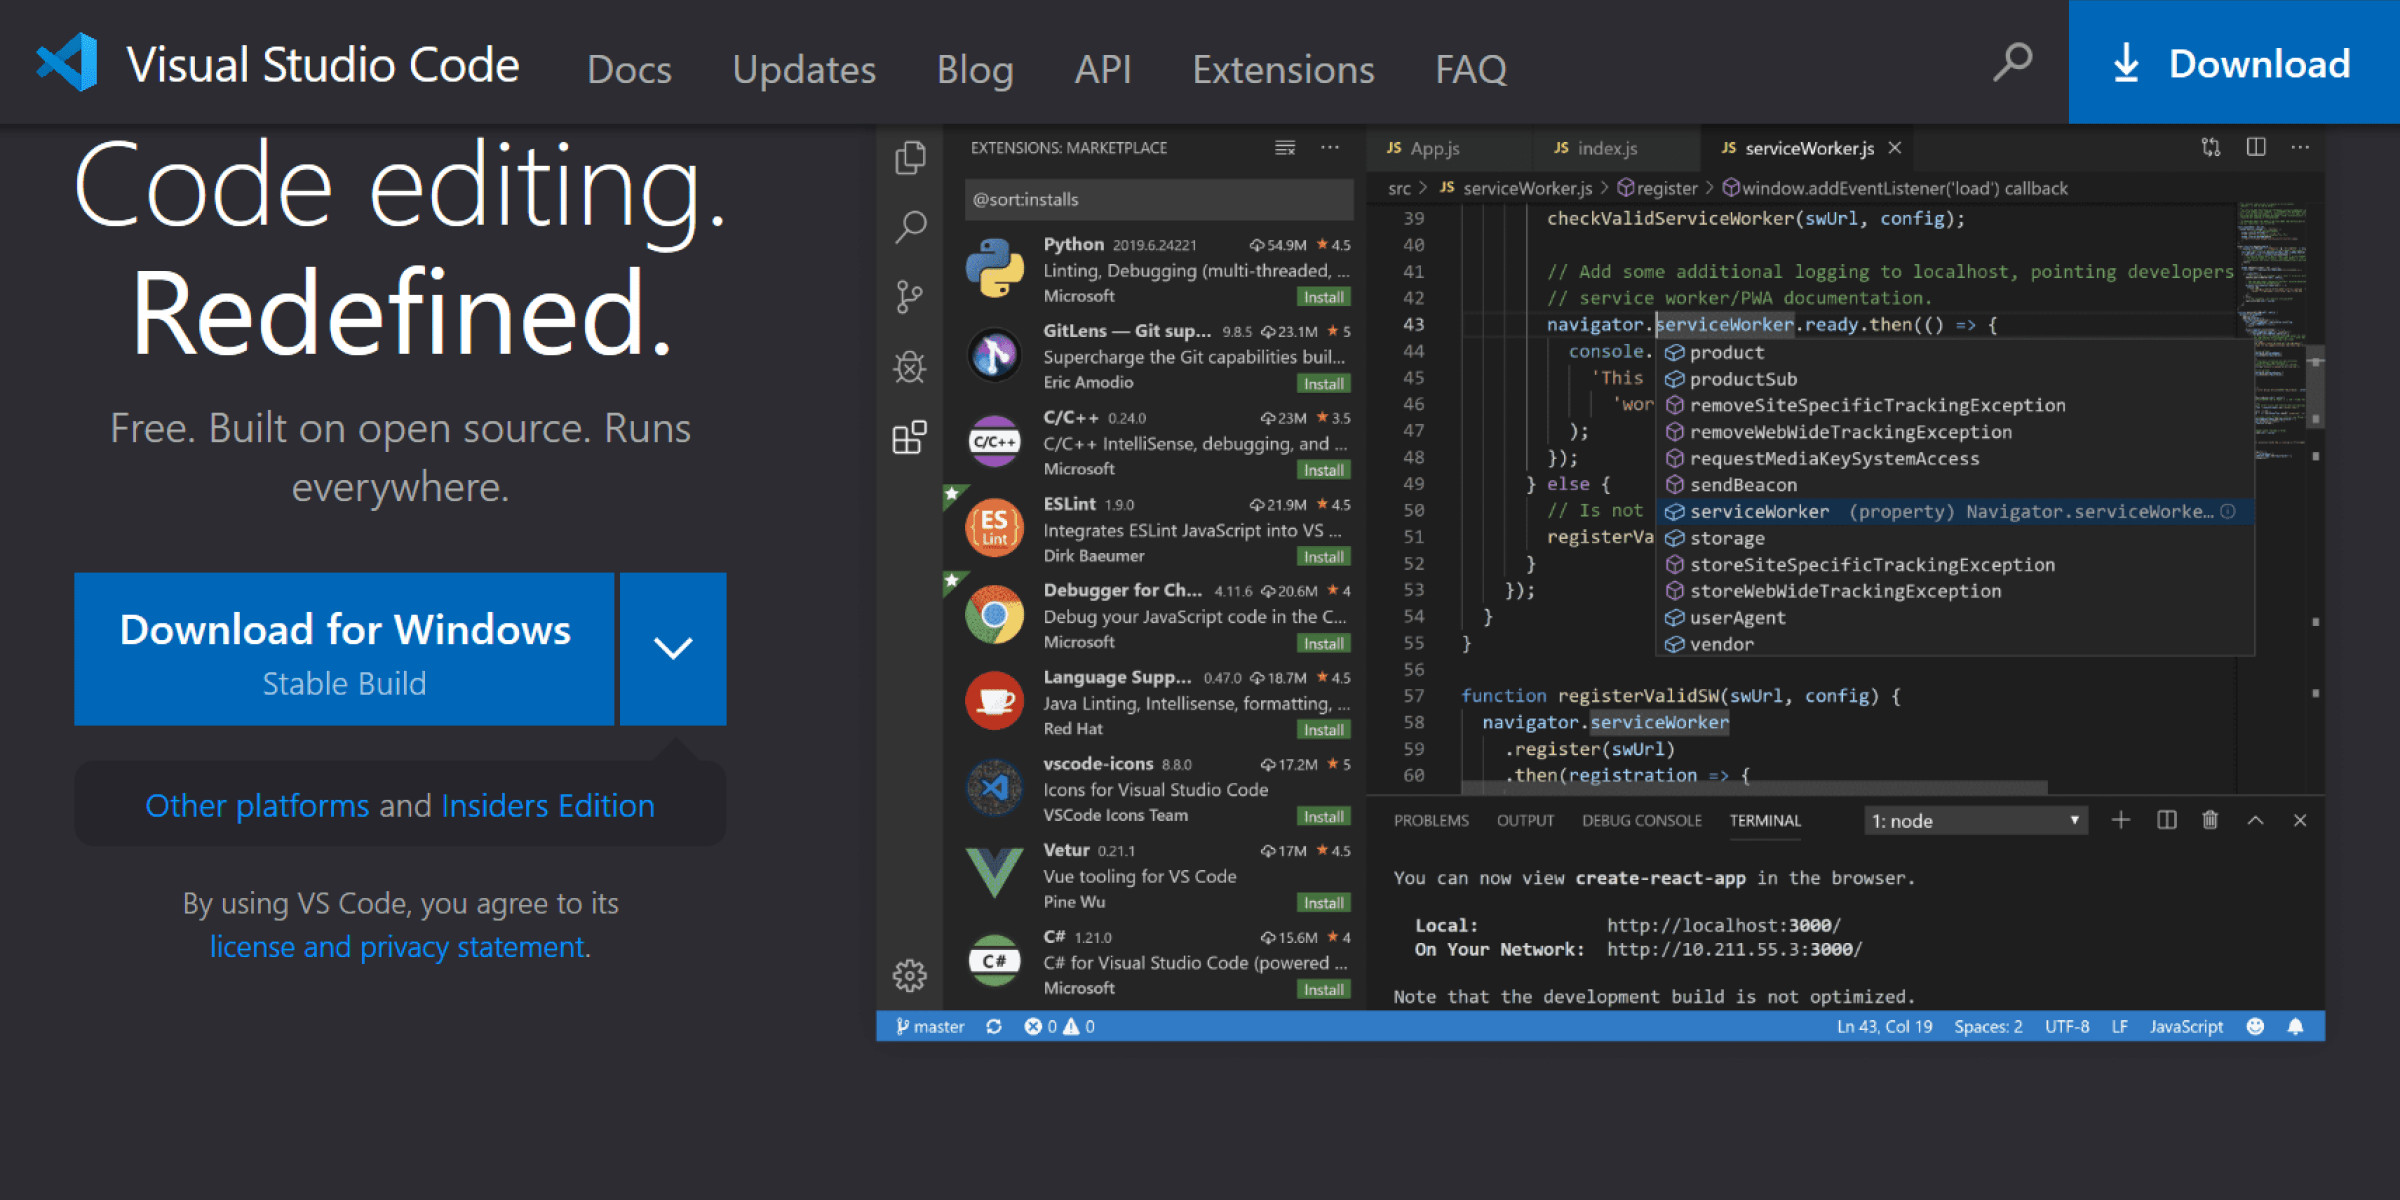Open the Extensions page from top navigation
The height and width of the screenshot is (1200, 2400).
click(x=1283, y=69)
